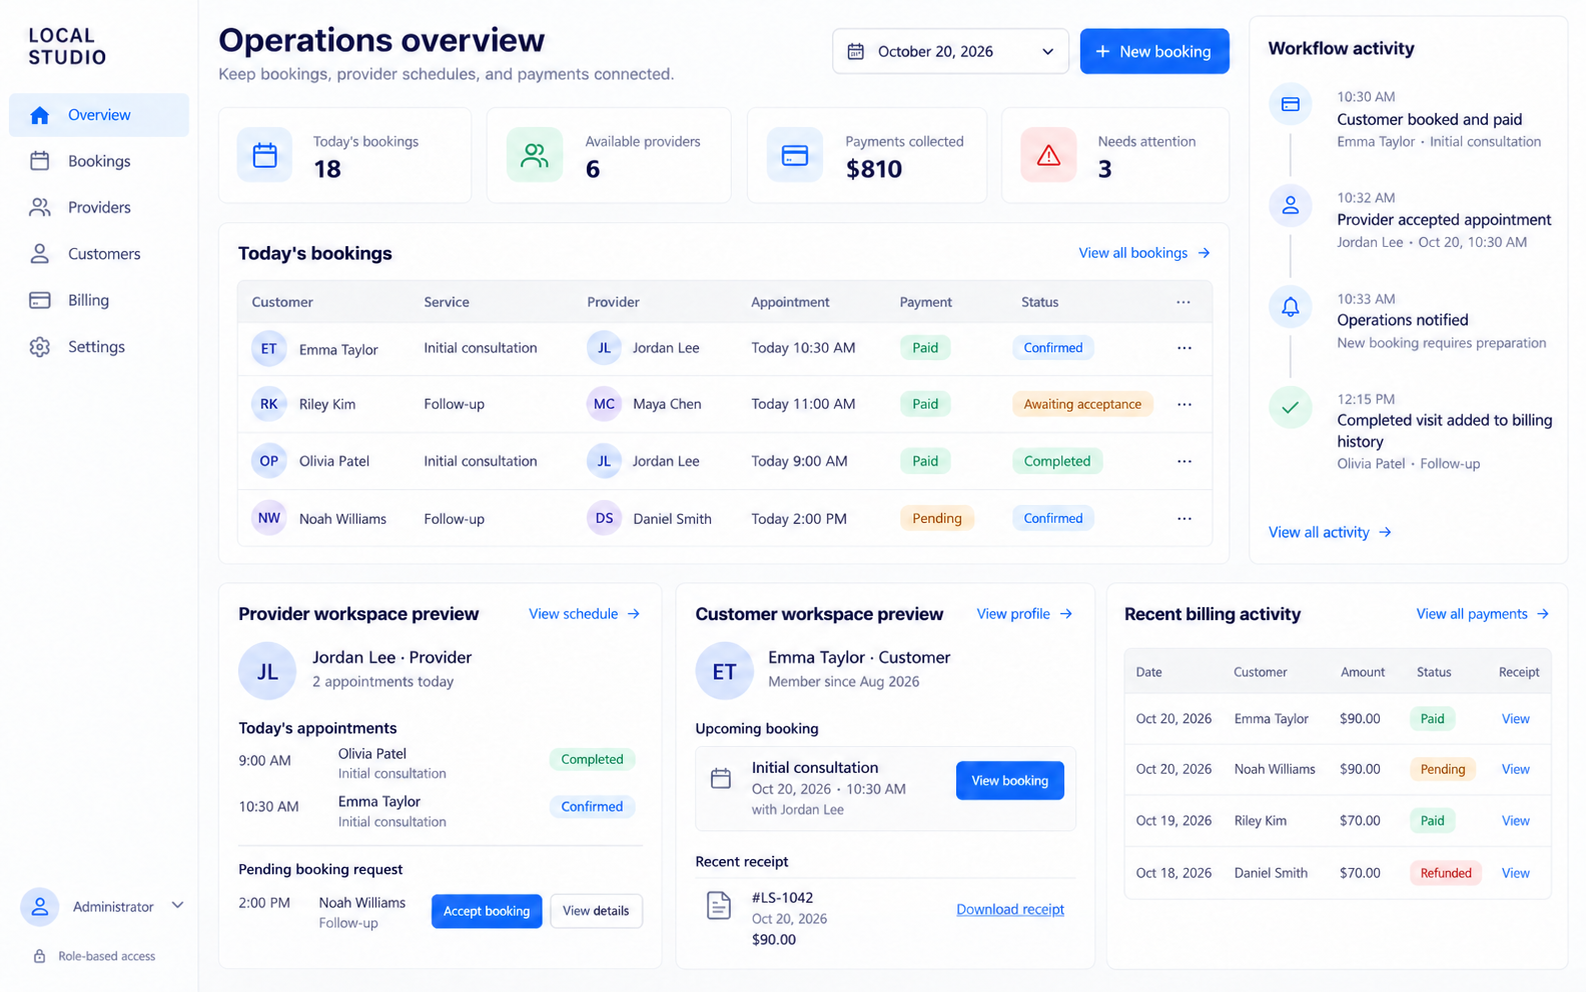
Task: Click the Awaiting acceptance status badge
Action: (x=1082, y=404)
